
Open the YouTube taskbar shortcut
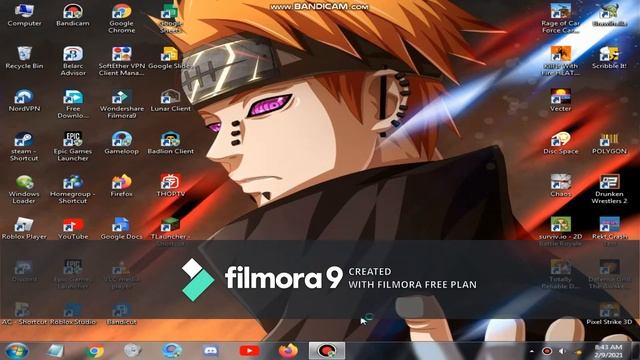[x=249, y=351]
